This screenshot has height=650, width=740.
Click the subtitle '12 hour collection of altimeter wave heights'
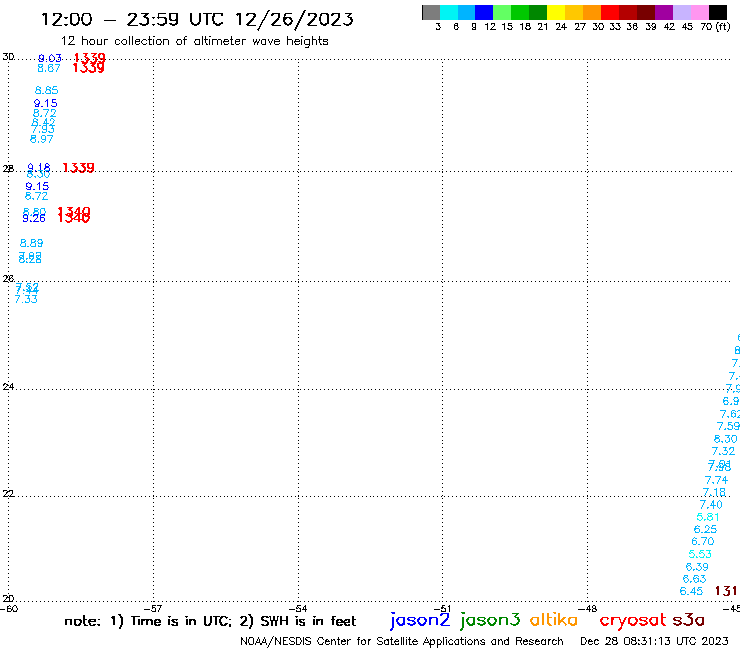click(x=194, y=41)
